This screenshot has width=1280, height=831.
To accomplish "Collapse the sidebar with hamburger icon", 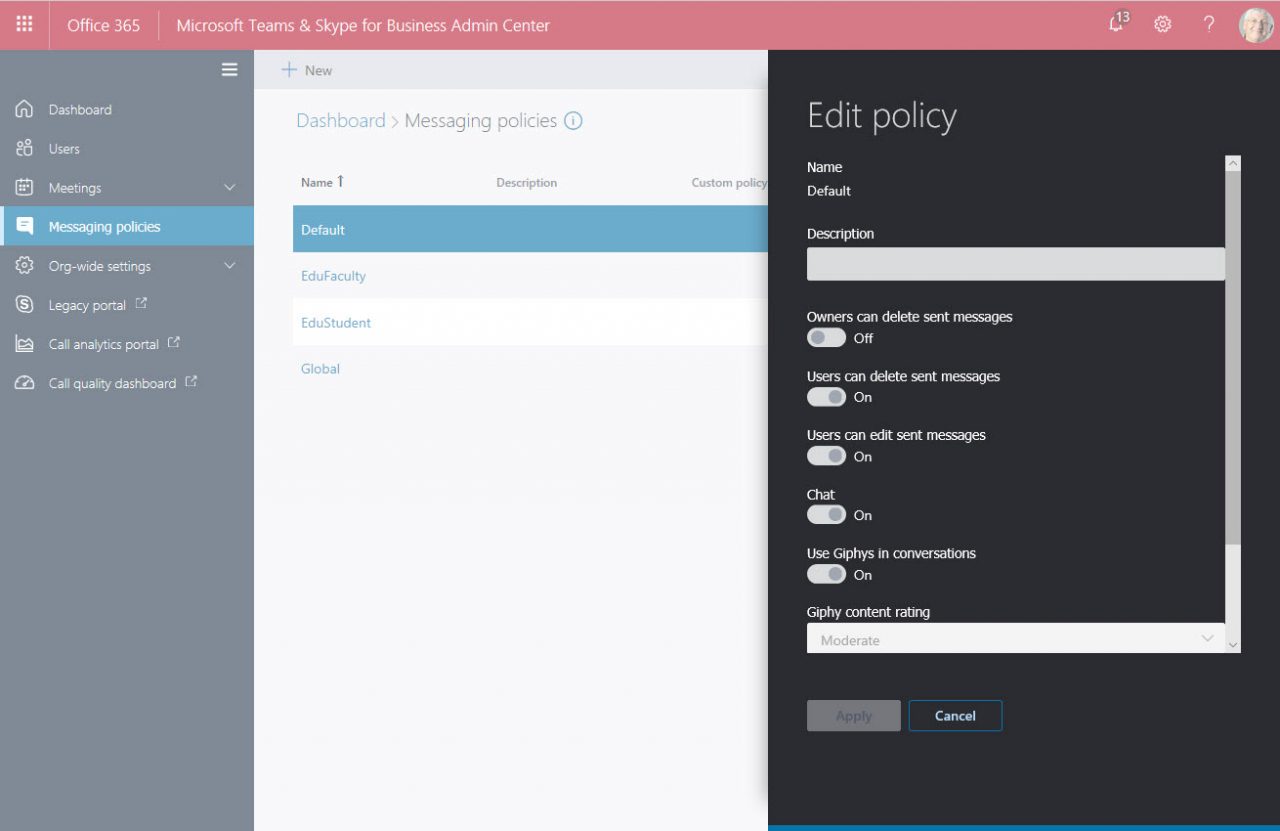I will coord(229,69).
